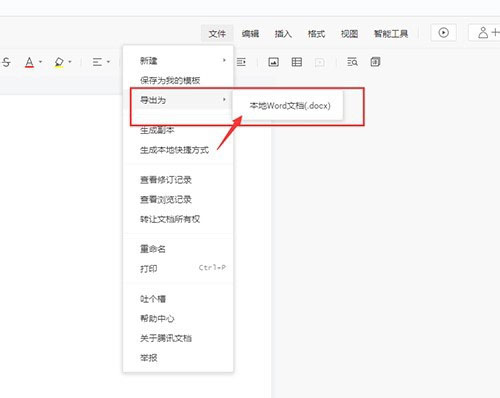Start presentation with the play button
The image size is (500, 398).
tap(443, 33)
